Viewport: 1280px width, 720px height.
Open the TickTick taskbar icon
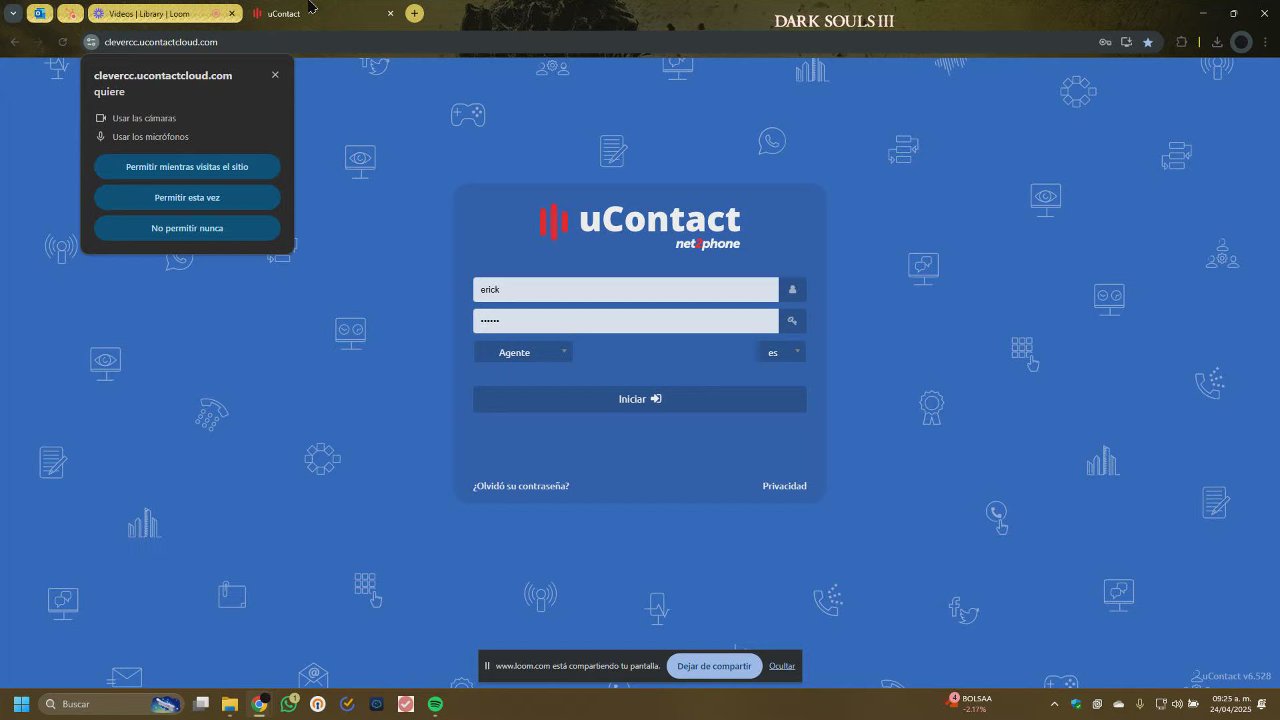tap(347, 704)
